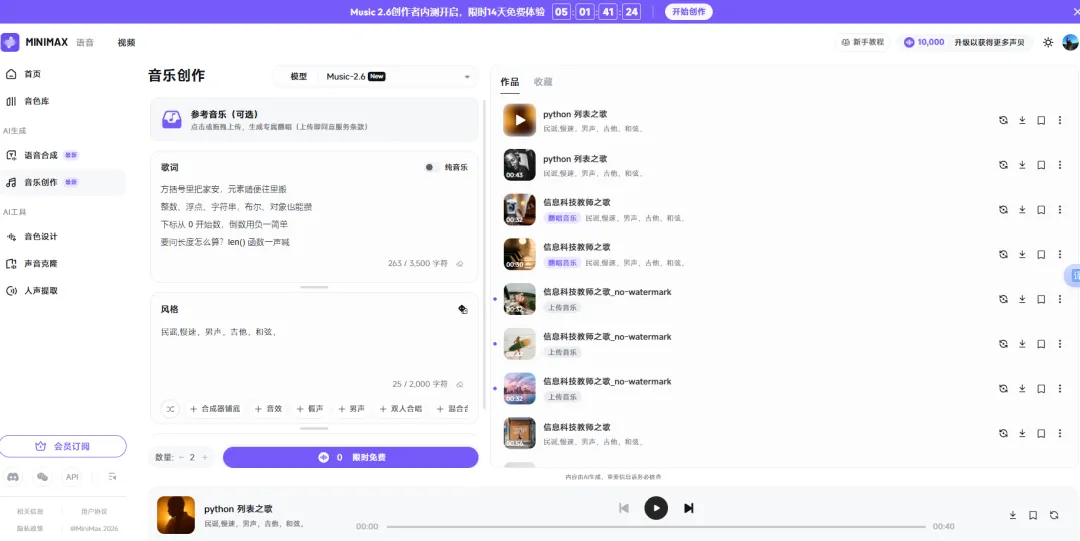Clear lyrics with the eraser icon
The image size is (1080, 541).
(x=460, y=263)
